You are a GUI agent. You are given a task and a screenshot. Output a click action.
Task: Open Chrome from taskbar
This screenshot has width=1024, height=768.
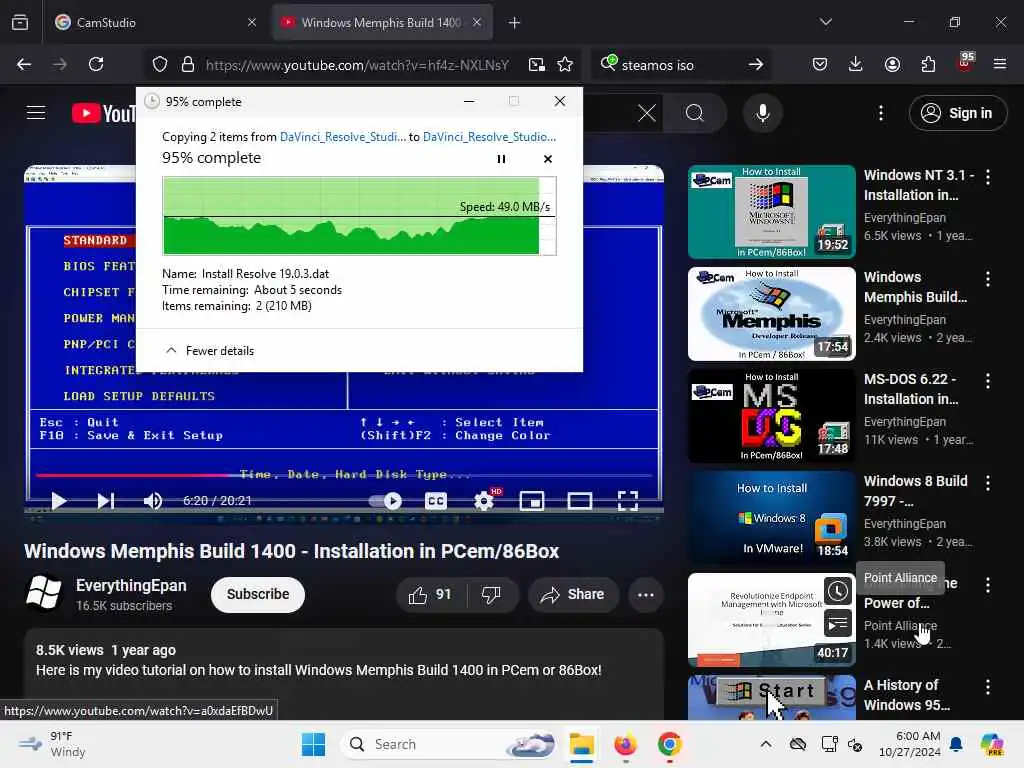(669, 744)
